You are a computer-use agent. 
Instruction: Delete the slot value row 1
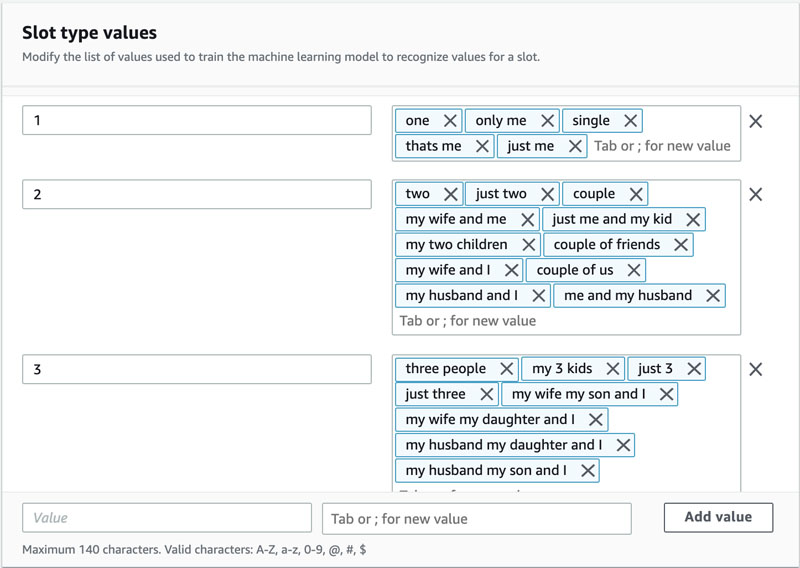pos(756,121)
